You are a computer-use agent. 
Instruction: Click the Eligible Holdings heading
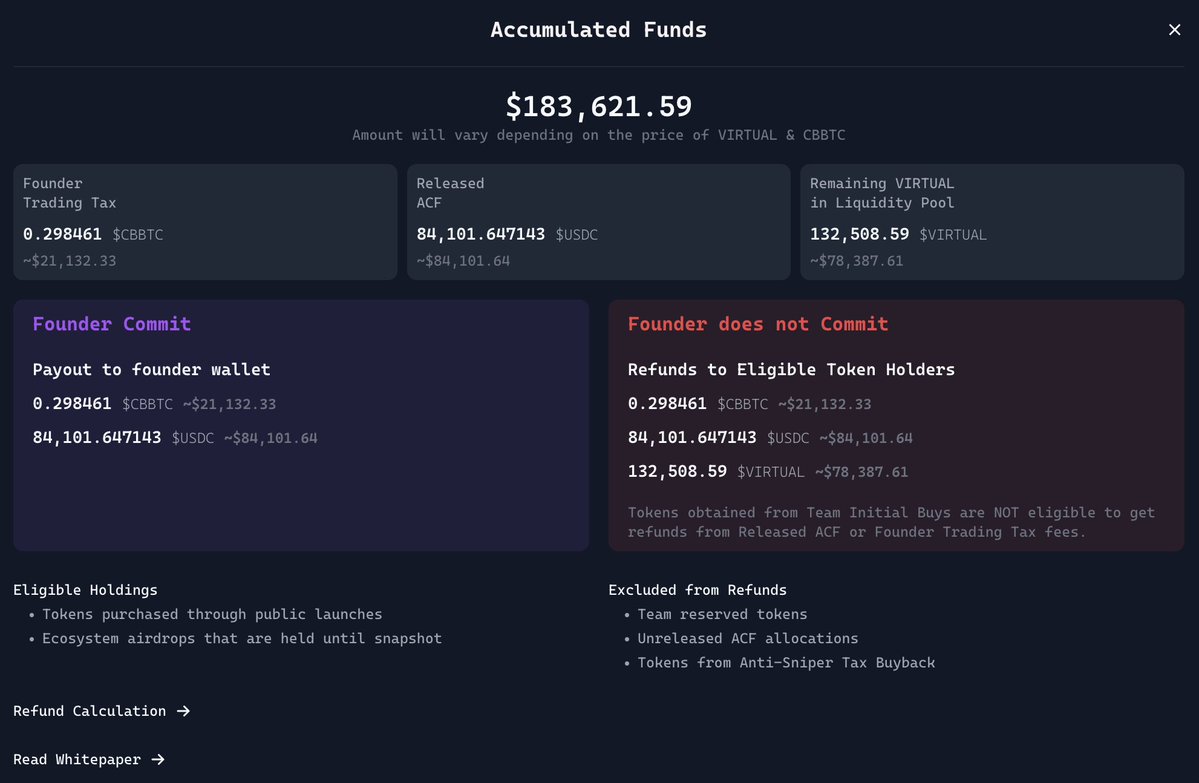pos(85,590)
